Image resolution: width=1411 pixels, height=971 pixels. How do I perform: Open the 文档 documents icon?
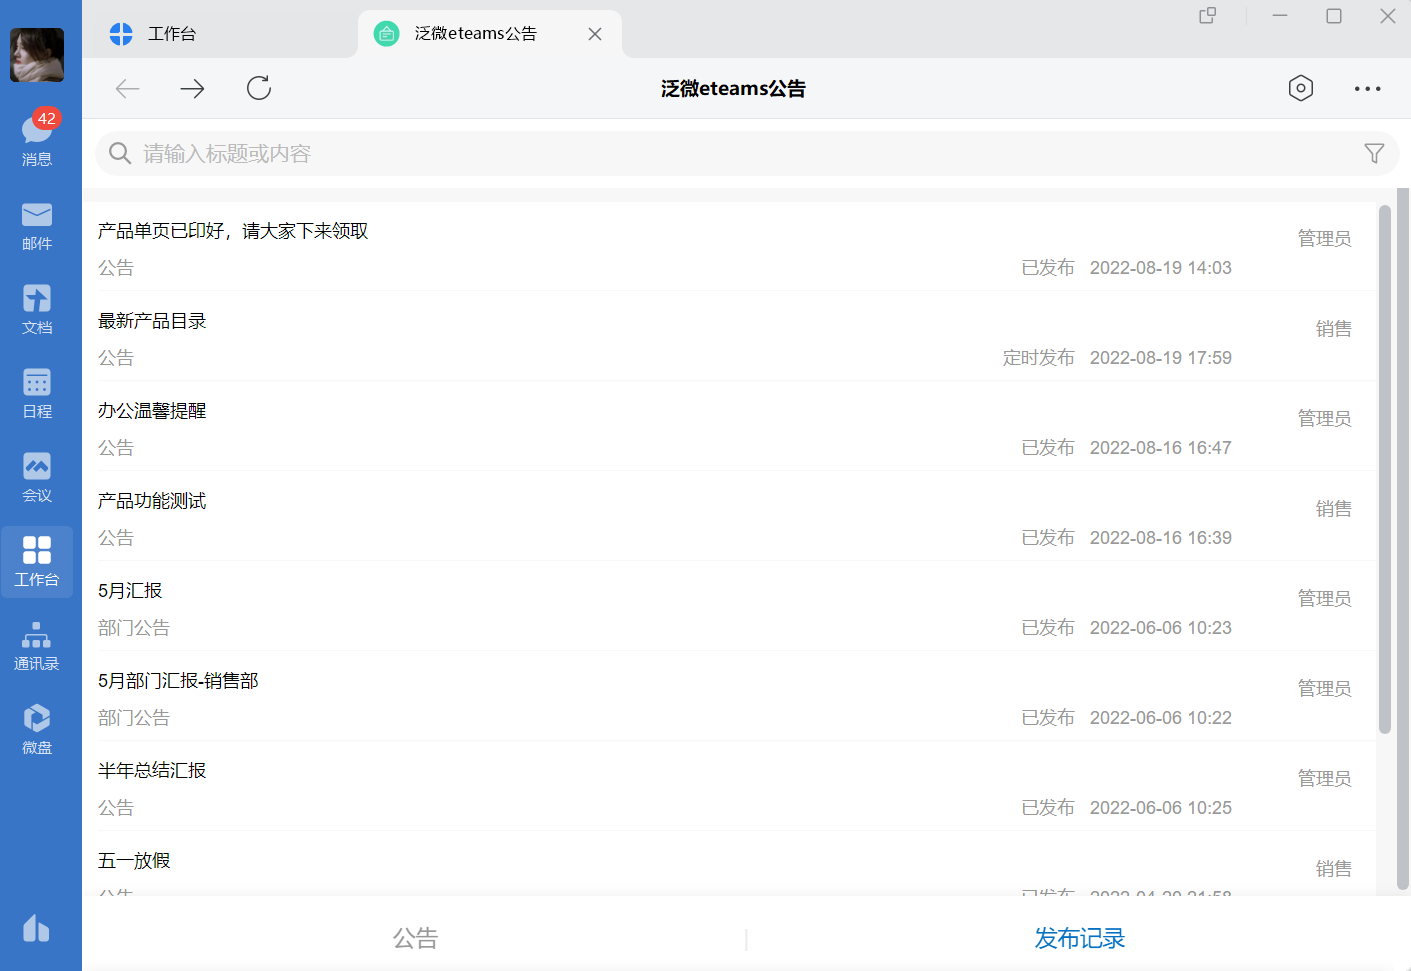(37, 309)
